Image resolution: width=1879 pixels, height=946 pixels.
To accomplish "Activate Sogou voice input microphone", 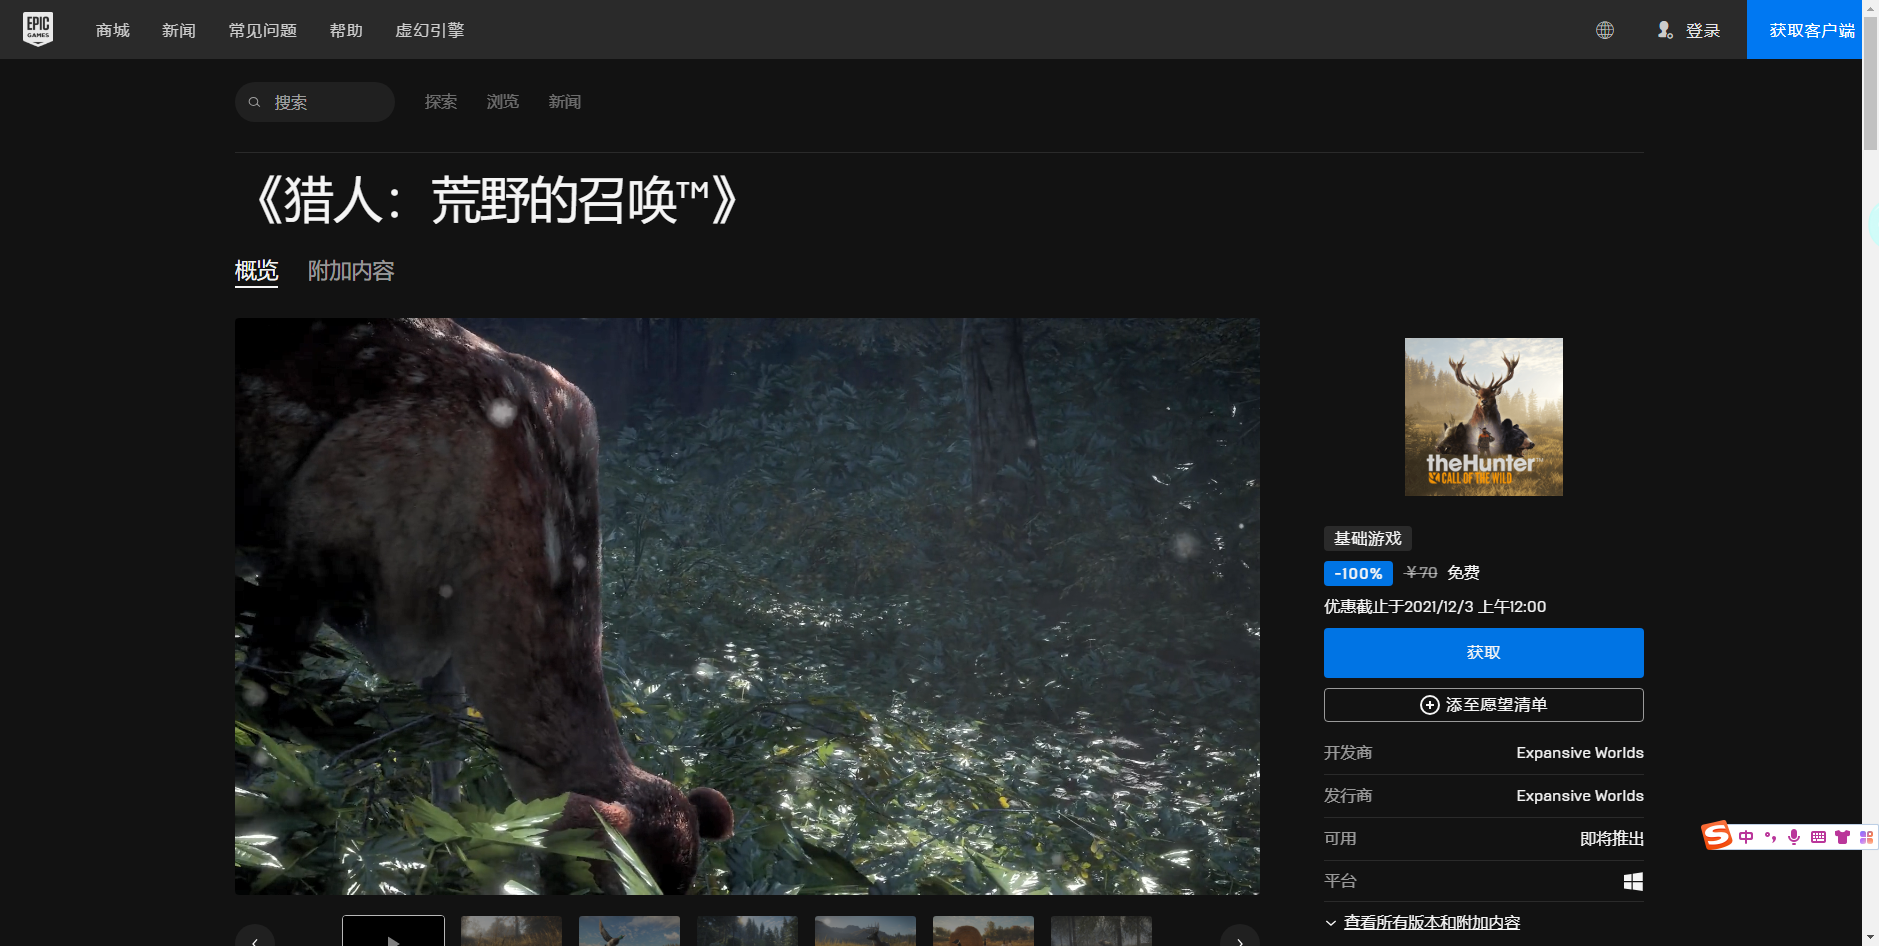I will pos(1794,837).
